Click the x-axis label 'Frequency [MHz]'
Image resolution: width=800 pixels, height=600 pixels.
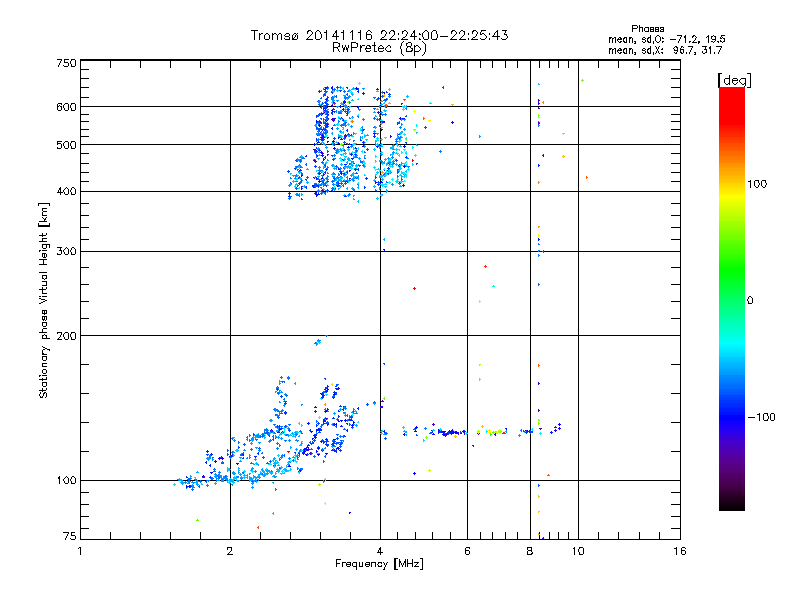[x=379, y=564]
